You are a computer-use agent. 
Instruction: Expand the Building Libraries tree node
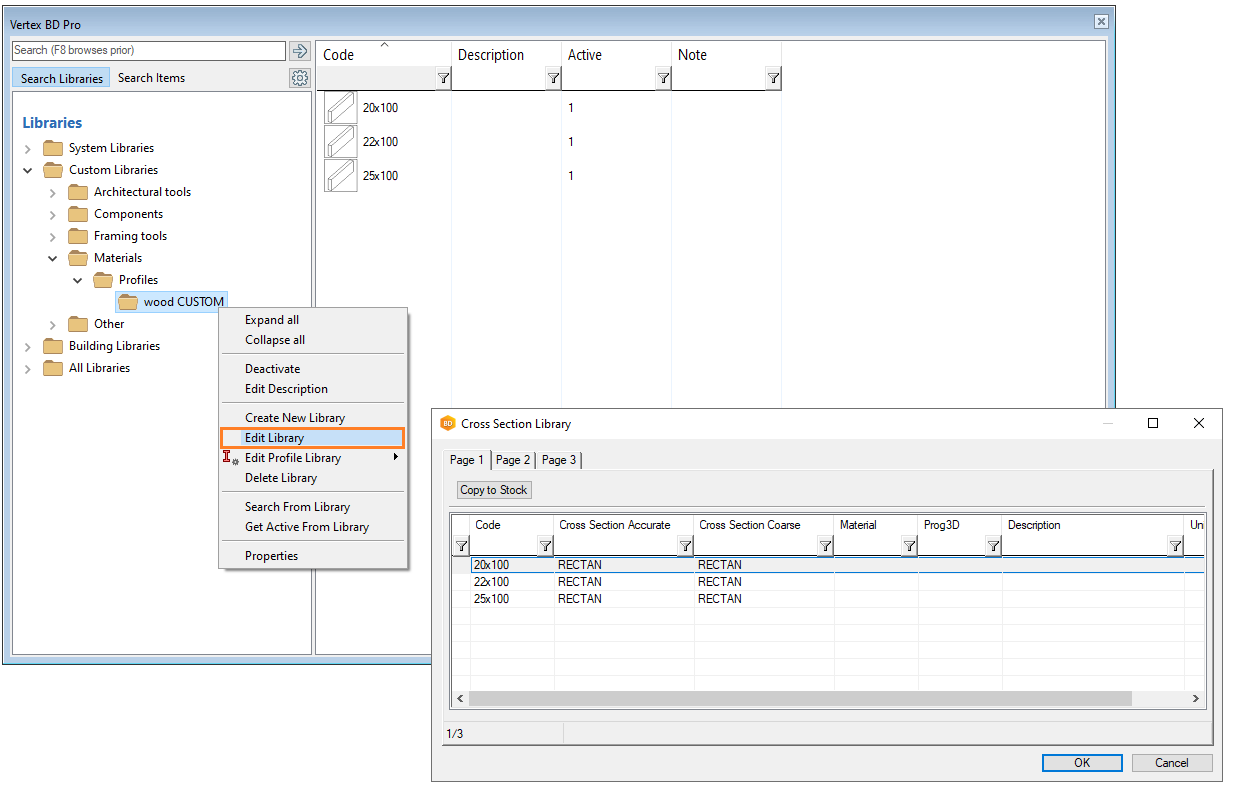click(x=28, y=346)
